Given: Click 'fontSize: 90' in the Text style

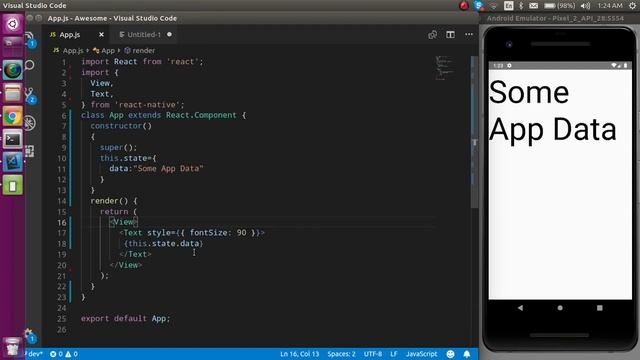Looking at the screenshot, I should click(x=218, y=233).
